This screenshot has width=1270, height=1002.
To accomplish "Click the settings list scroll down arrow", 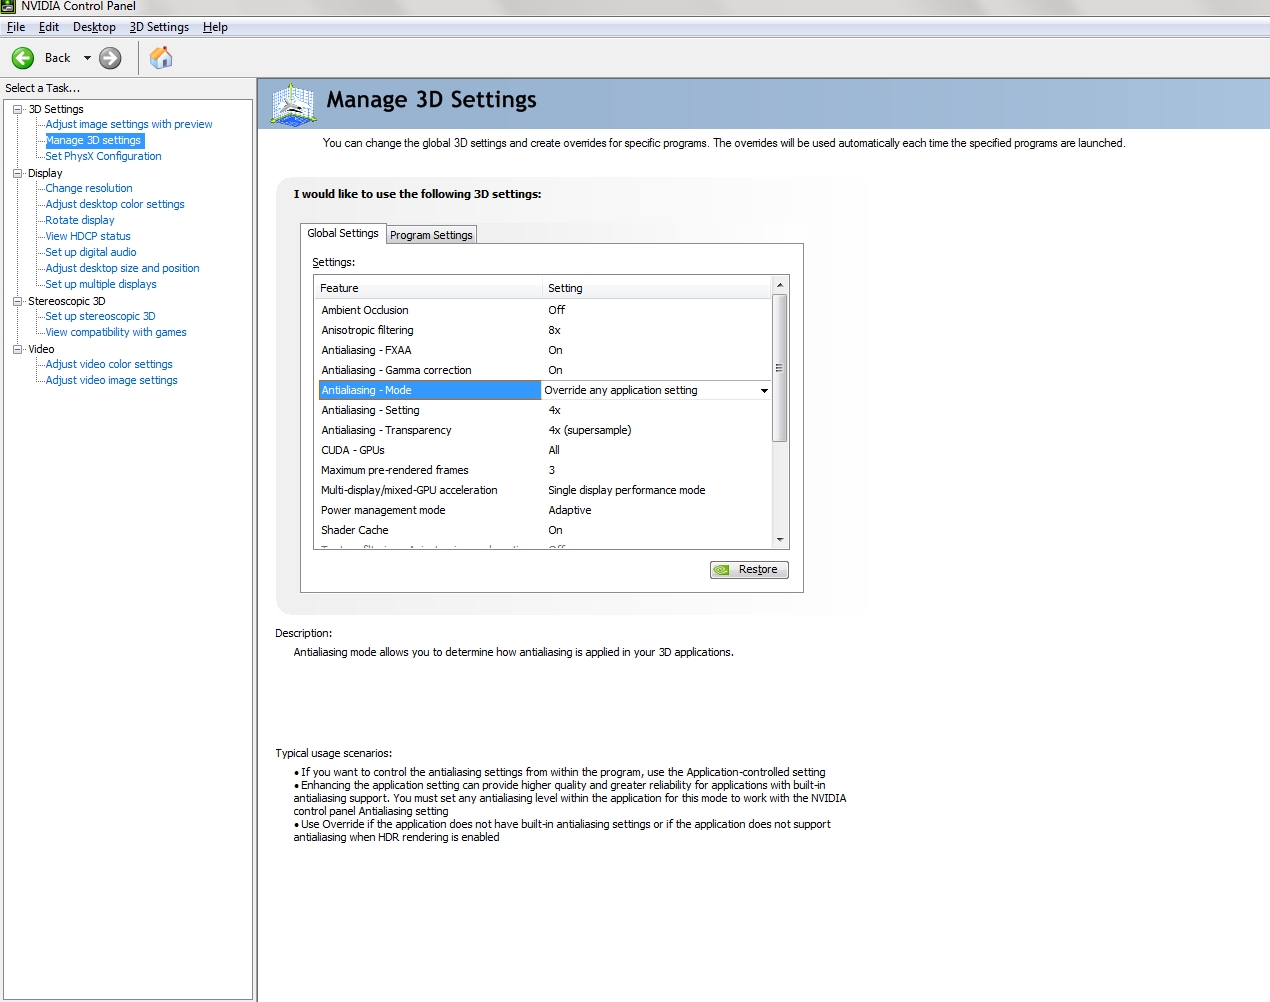I will pos(780,540).
